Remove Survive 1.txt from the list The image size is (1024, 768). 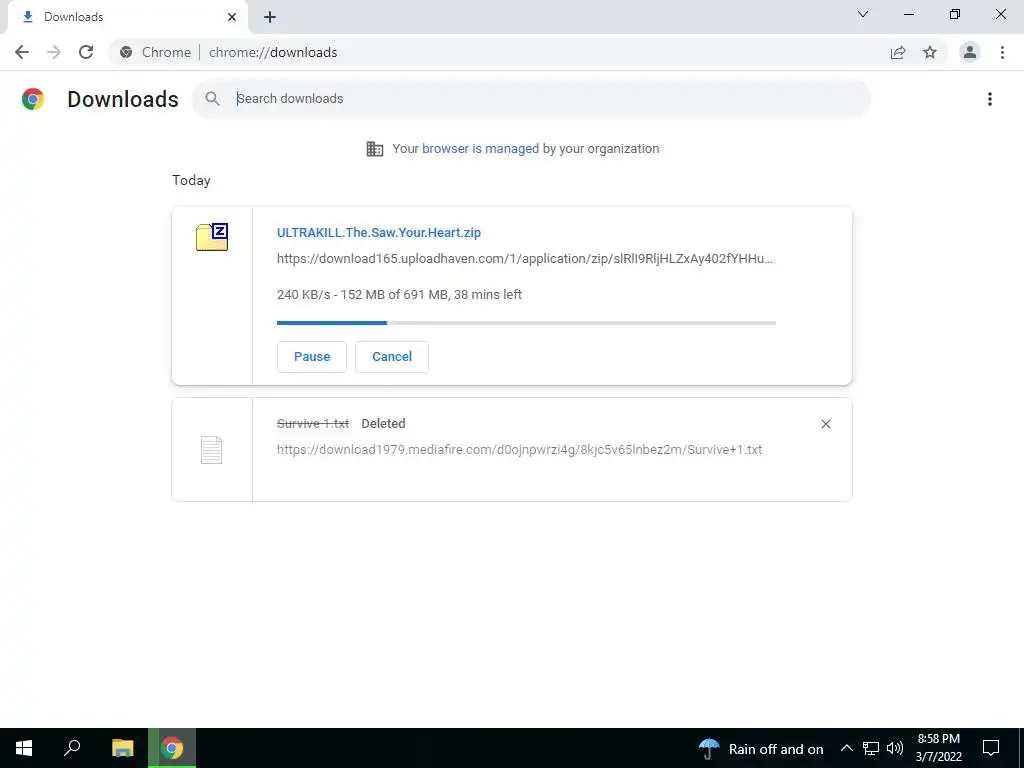(825, 424)
